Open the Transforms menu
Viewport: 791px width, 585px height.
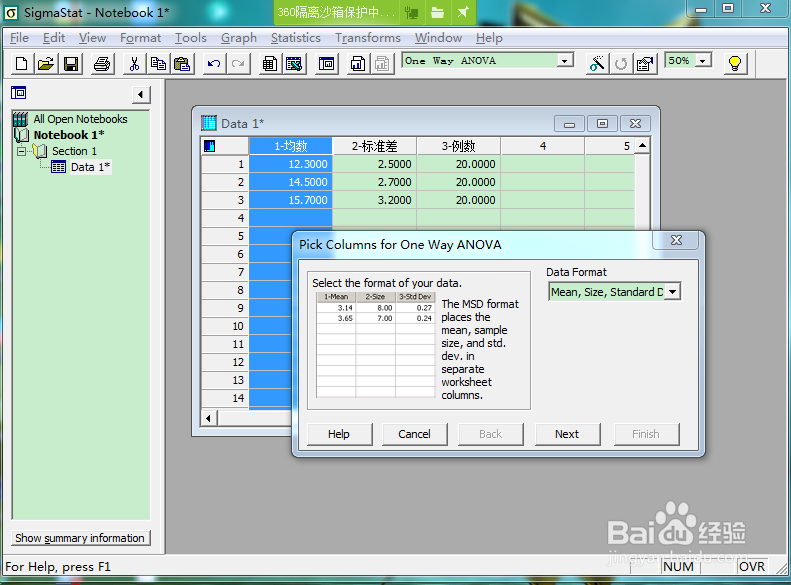368,38
